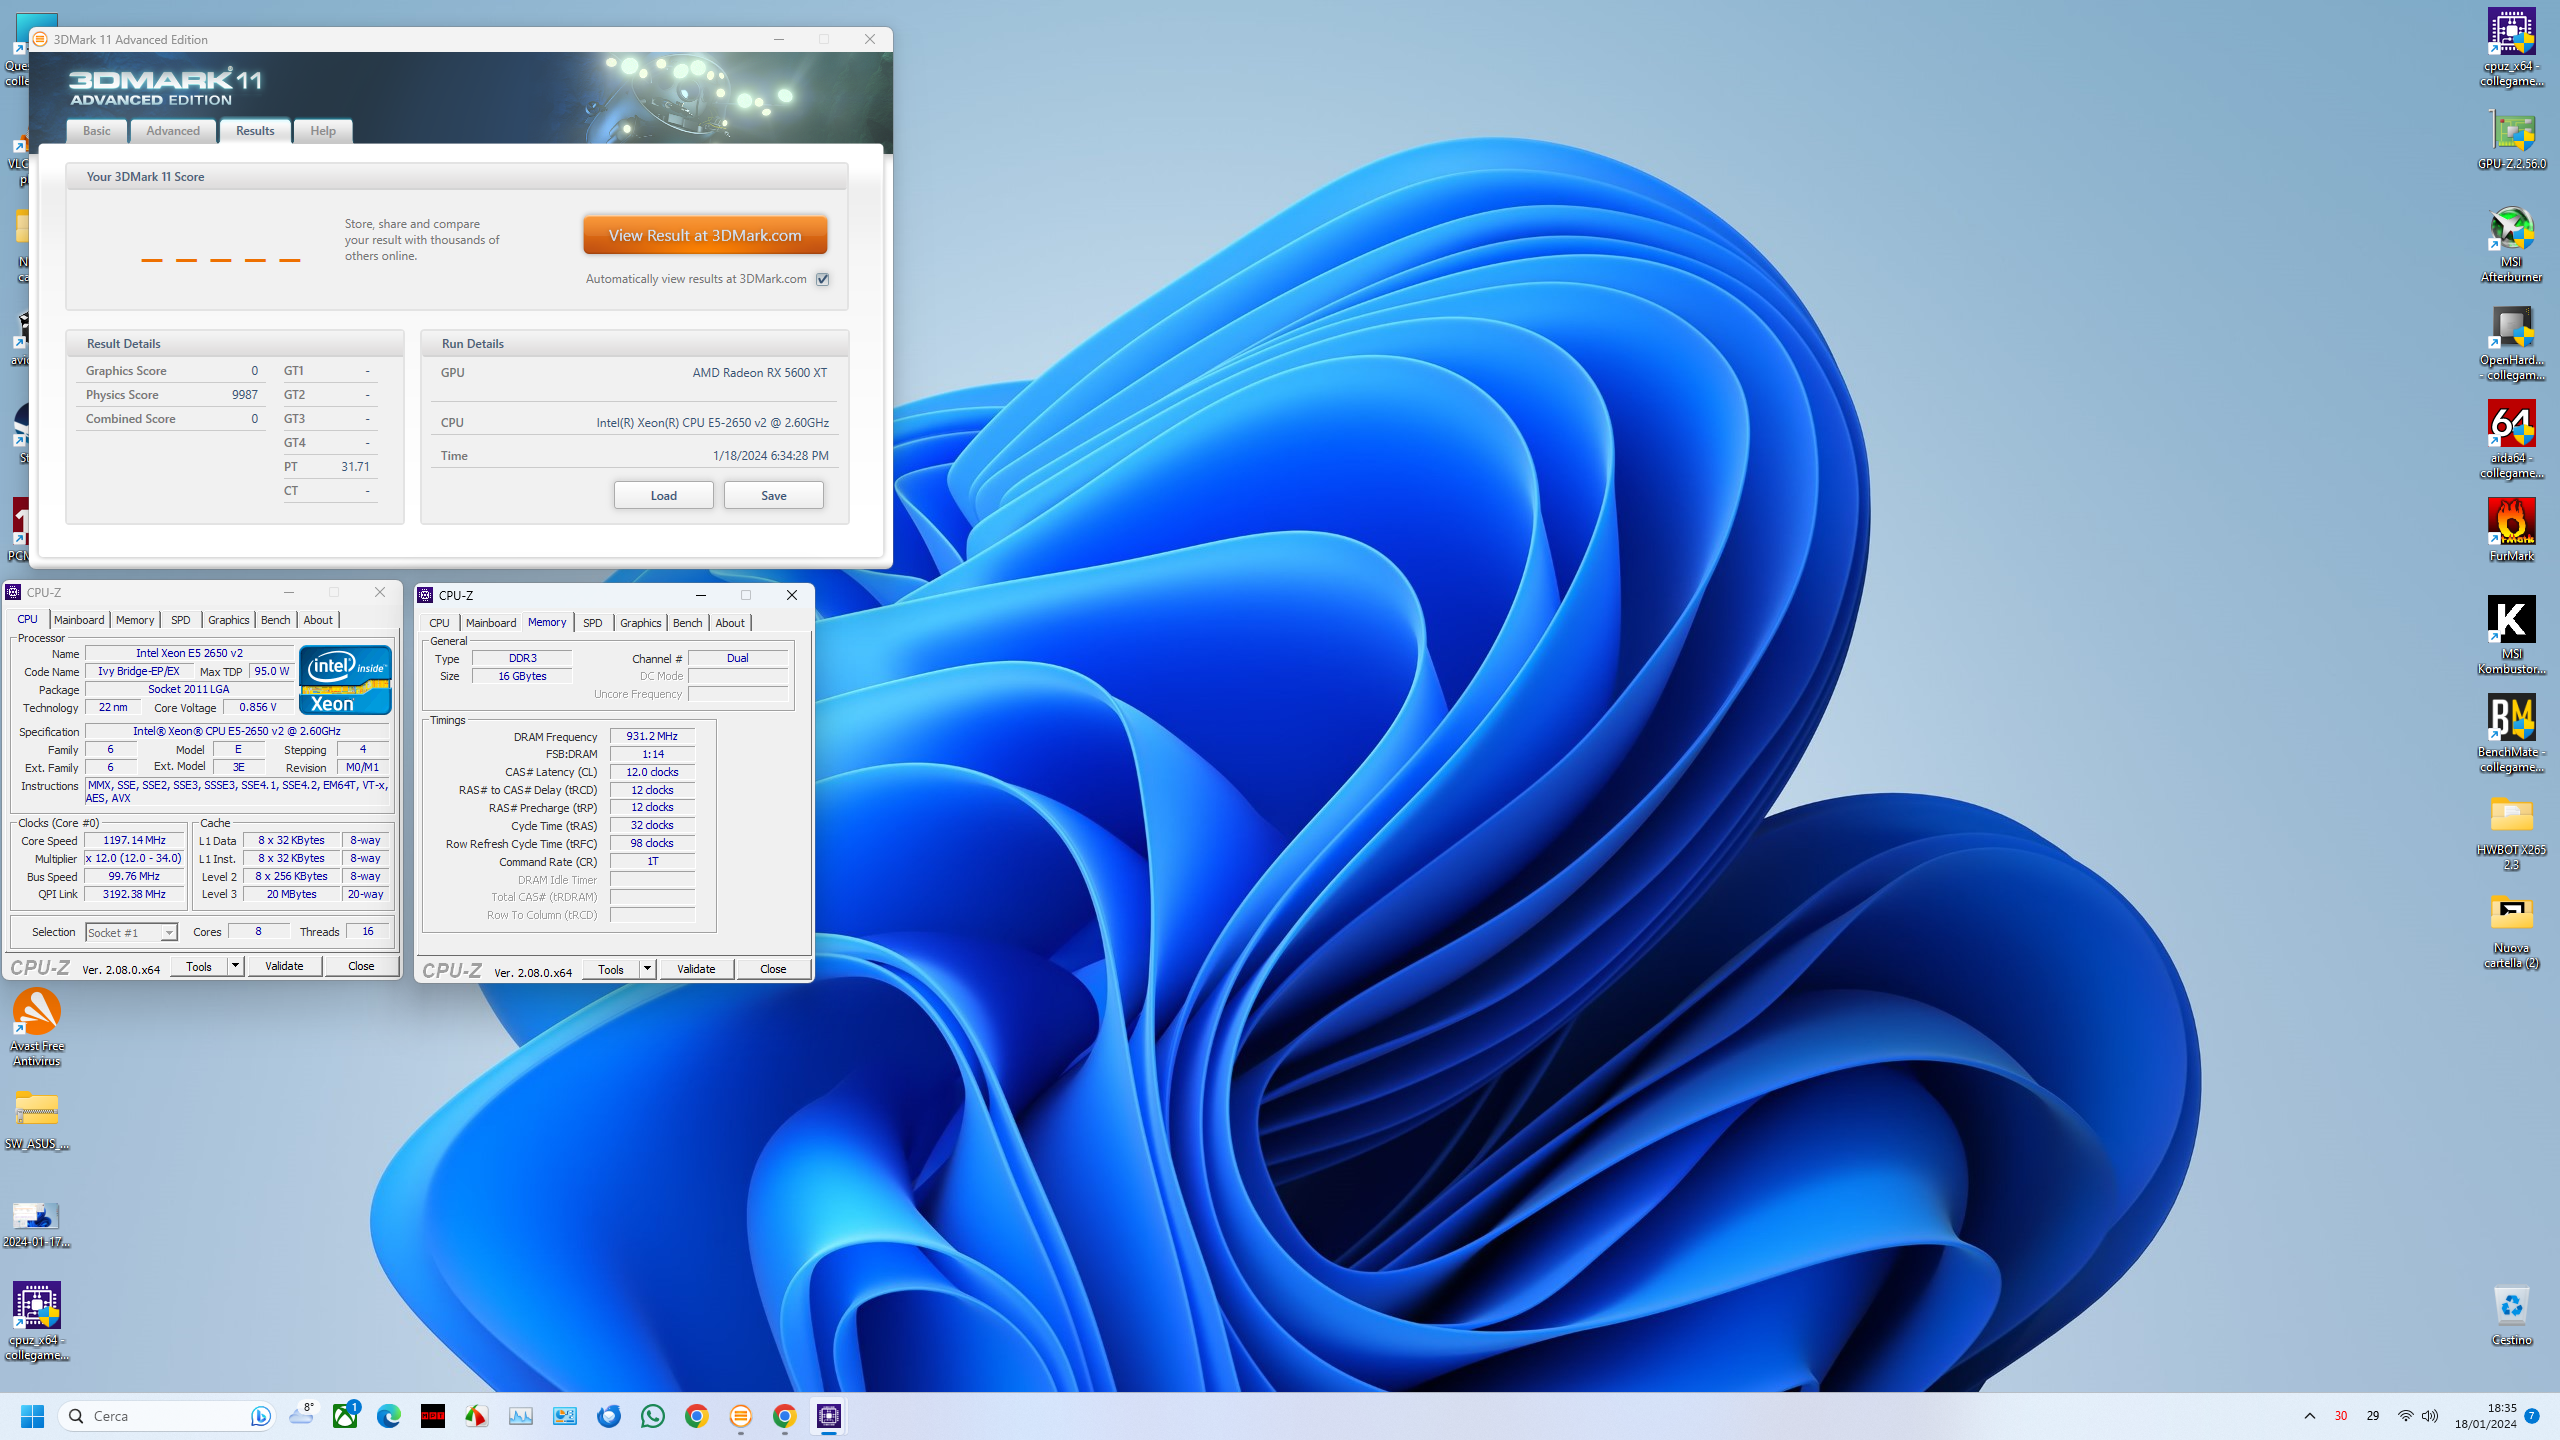Select the cpuz_x64 shortcut in the bottom-left corner
Screen dimensions: 2560x1440
tap(37, 1321)
